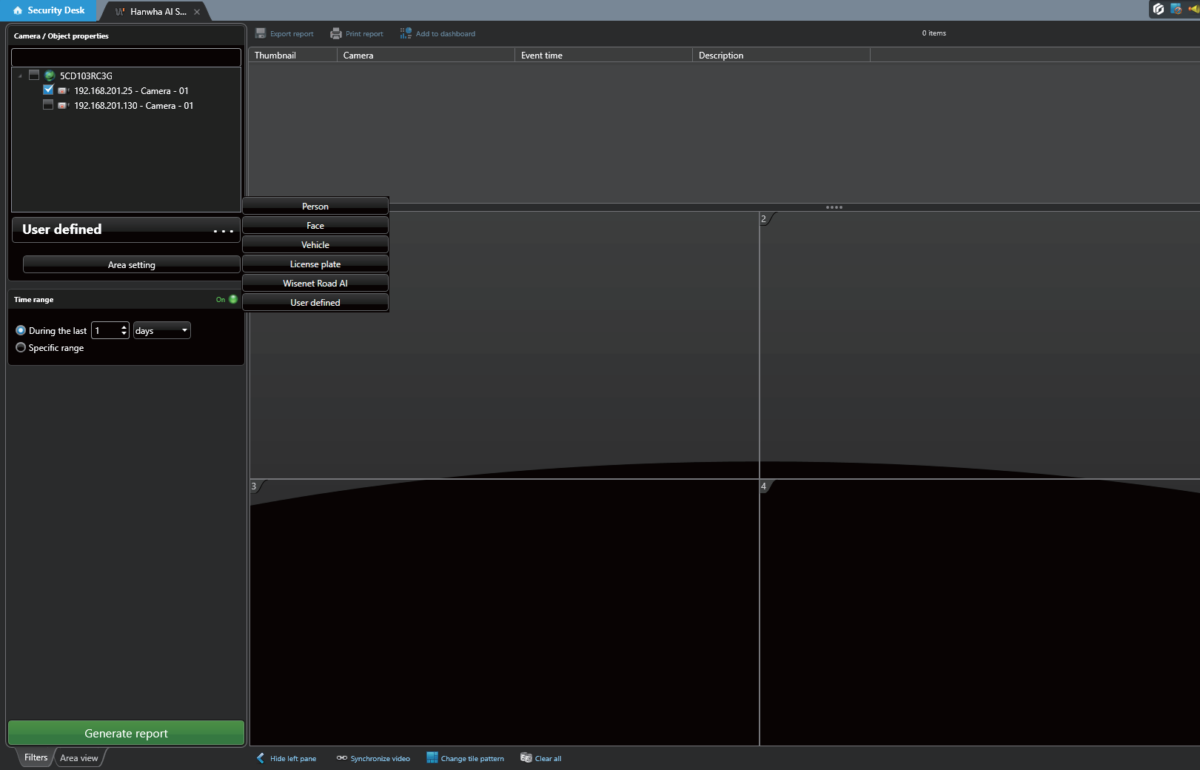Check the 192.168.201.130 - Camera - 01 checkbox
This screenshot has width=1200, height=770.
click(48, 105)
